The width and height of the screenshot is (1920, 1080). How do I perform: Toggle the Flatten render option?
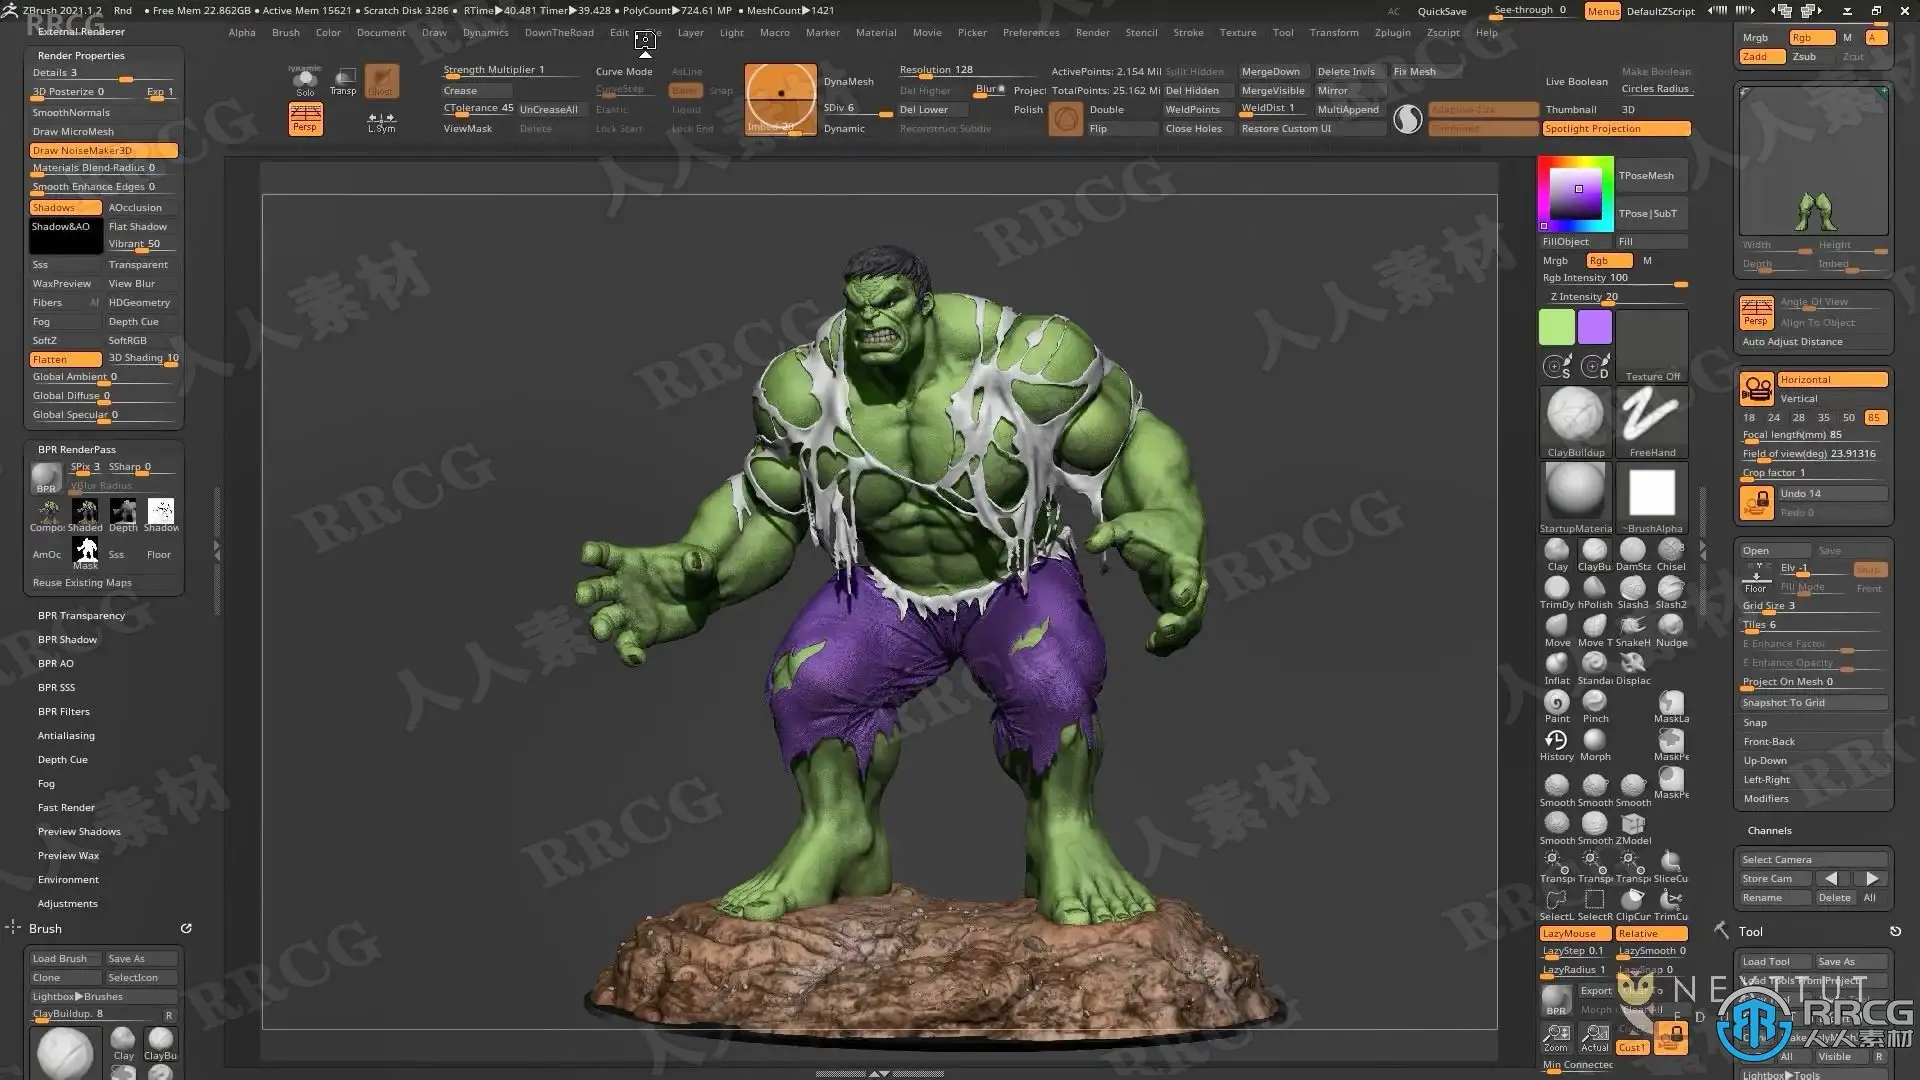[66, 360]
